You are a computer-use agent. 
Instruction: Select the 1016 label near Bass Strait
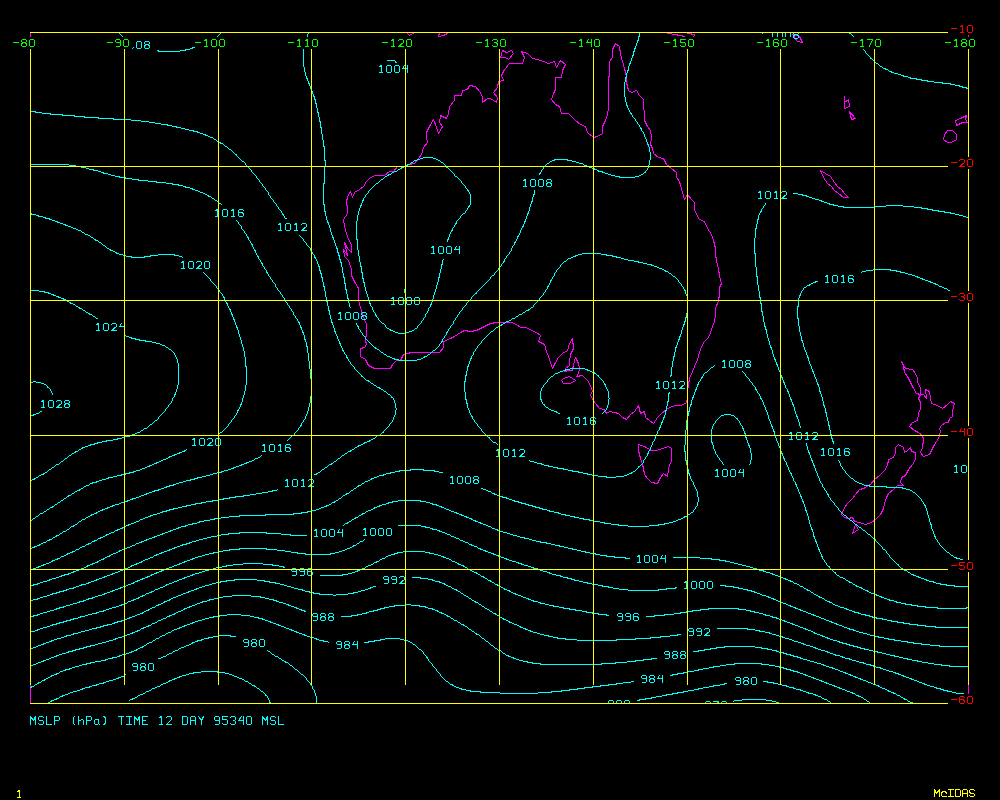click(581, 421)
